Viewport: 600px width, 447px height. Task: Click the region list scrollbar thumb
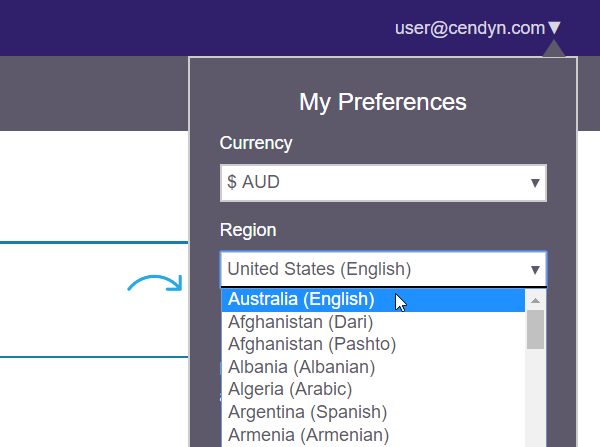pyautogui.click(x=535, y=330)
